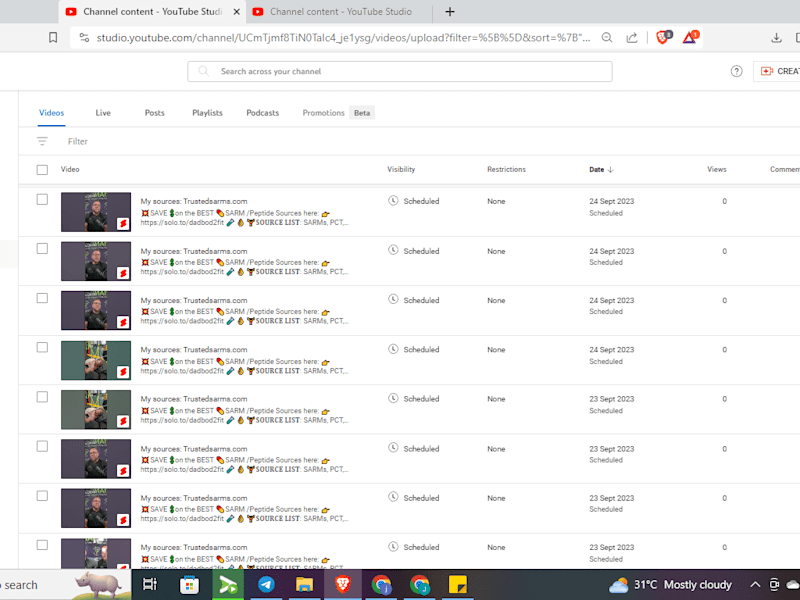Sort by Date column arrow

[x=611, y=169]
